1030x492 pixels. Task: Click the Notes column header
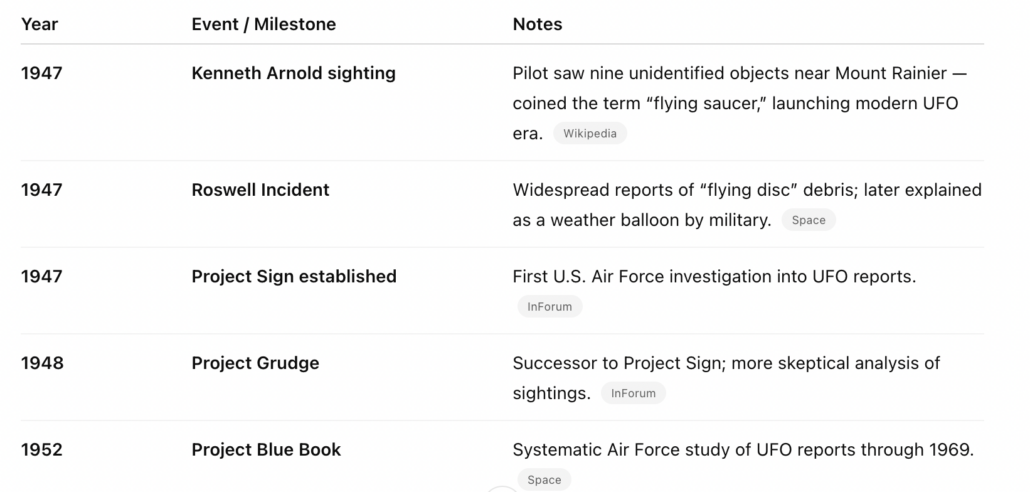tap(537, 24)
